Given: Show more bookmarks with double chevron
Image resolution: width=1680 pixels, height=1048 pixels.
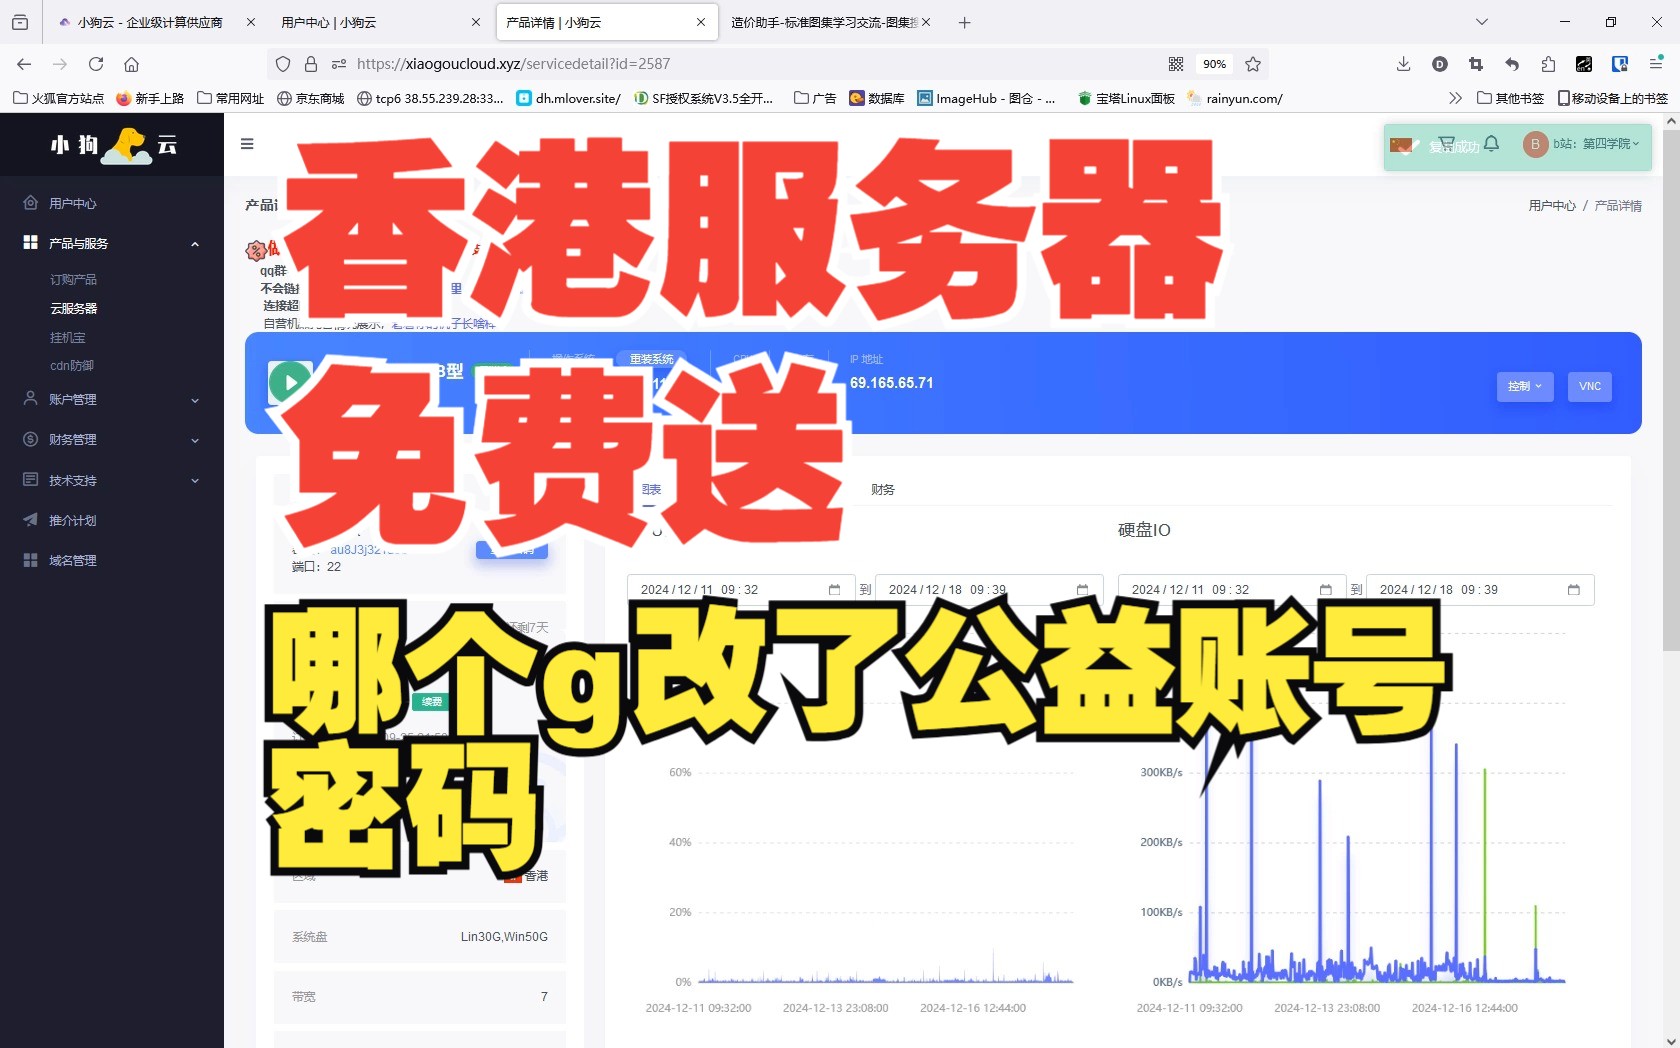Looking at the screenshot, I should [1455, 98].
